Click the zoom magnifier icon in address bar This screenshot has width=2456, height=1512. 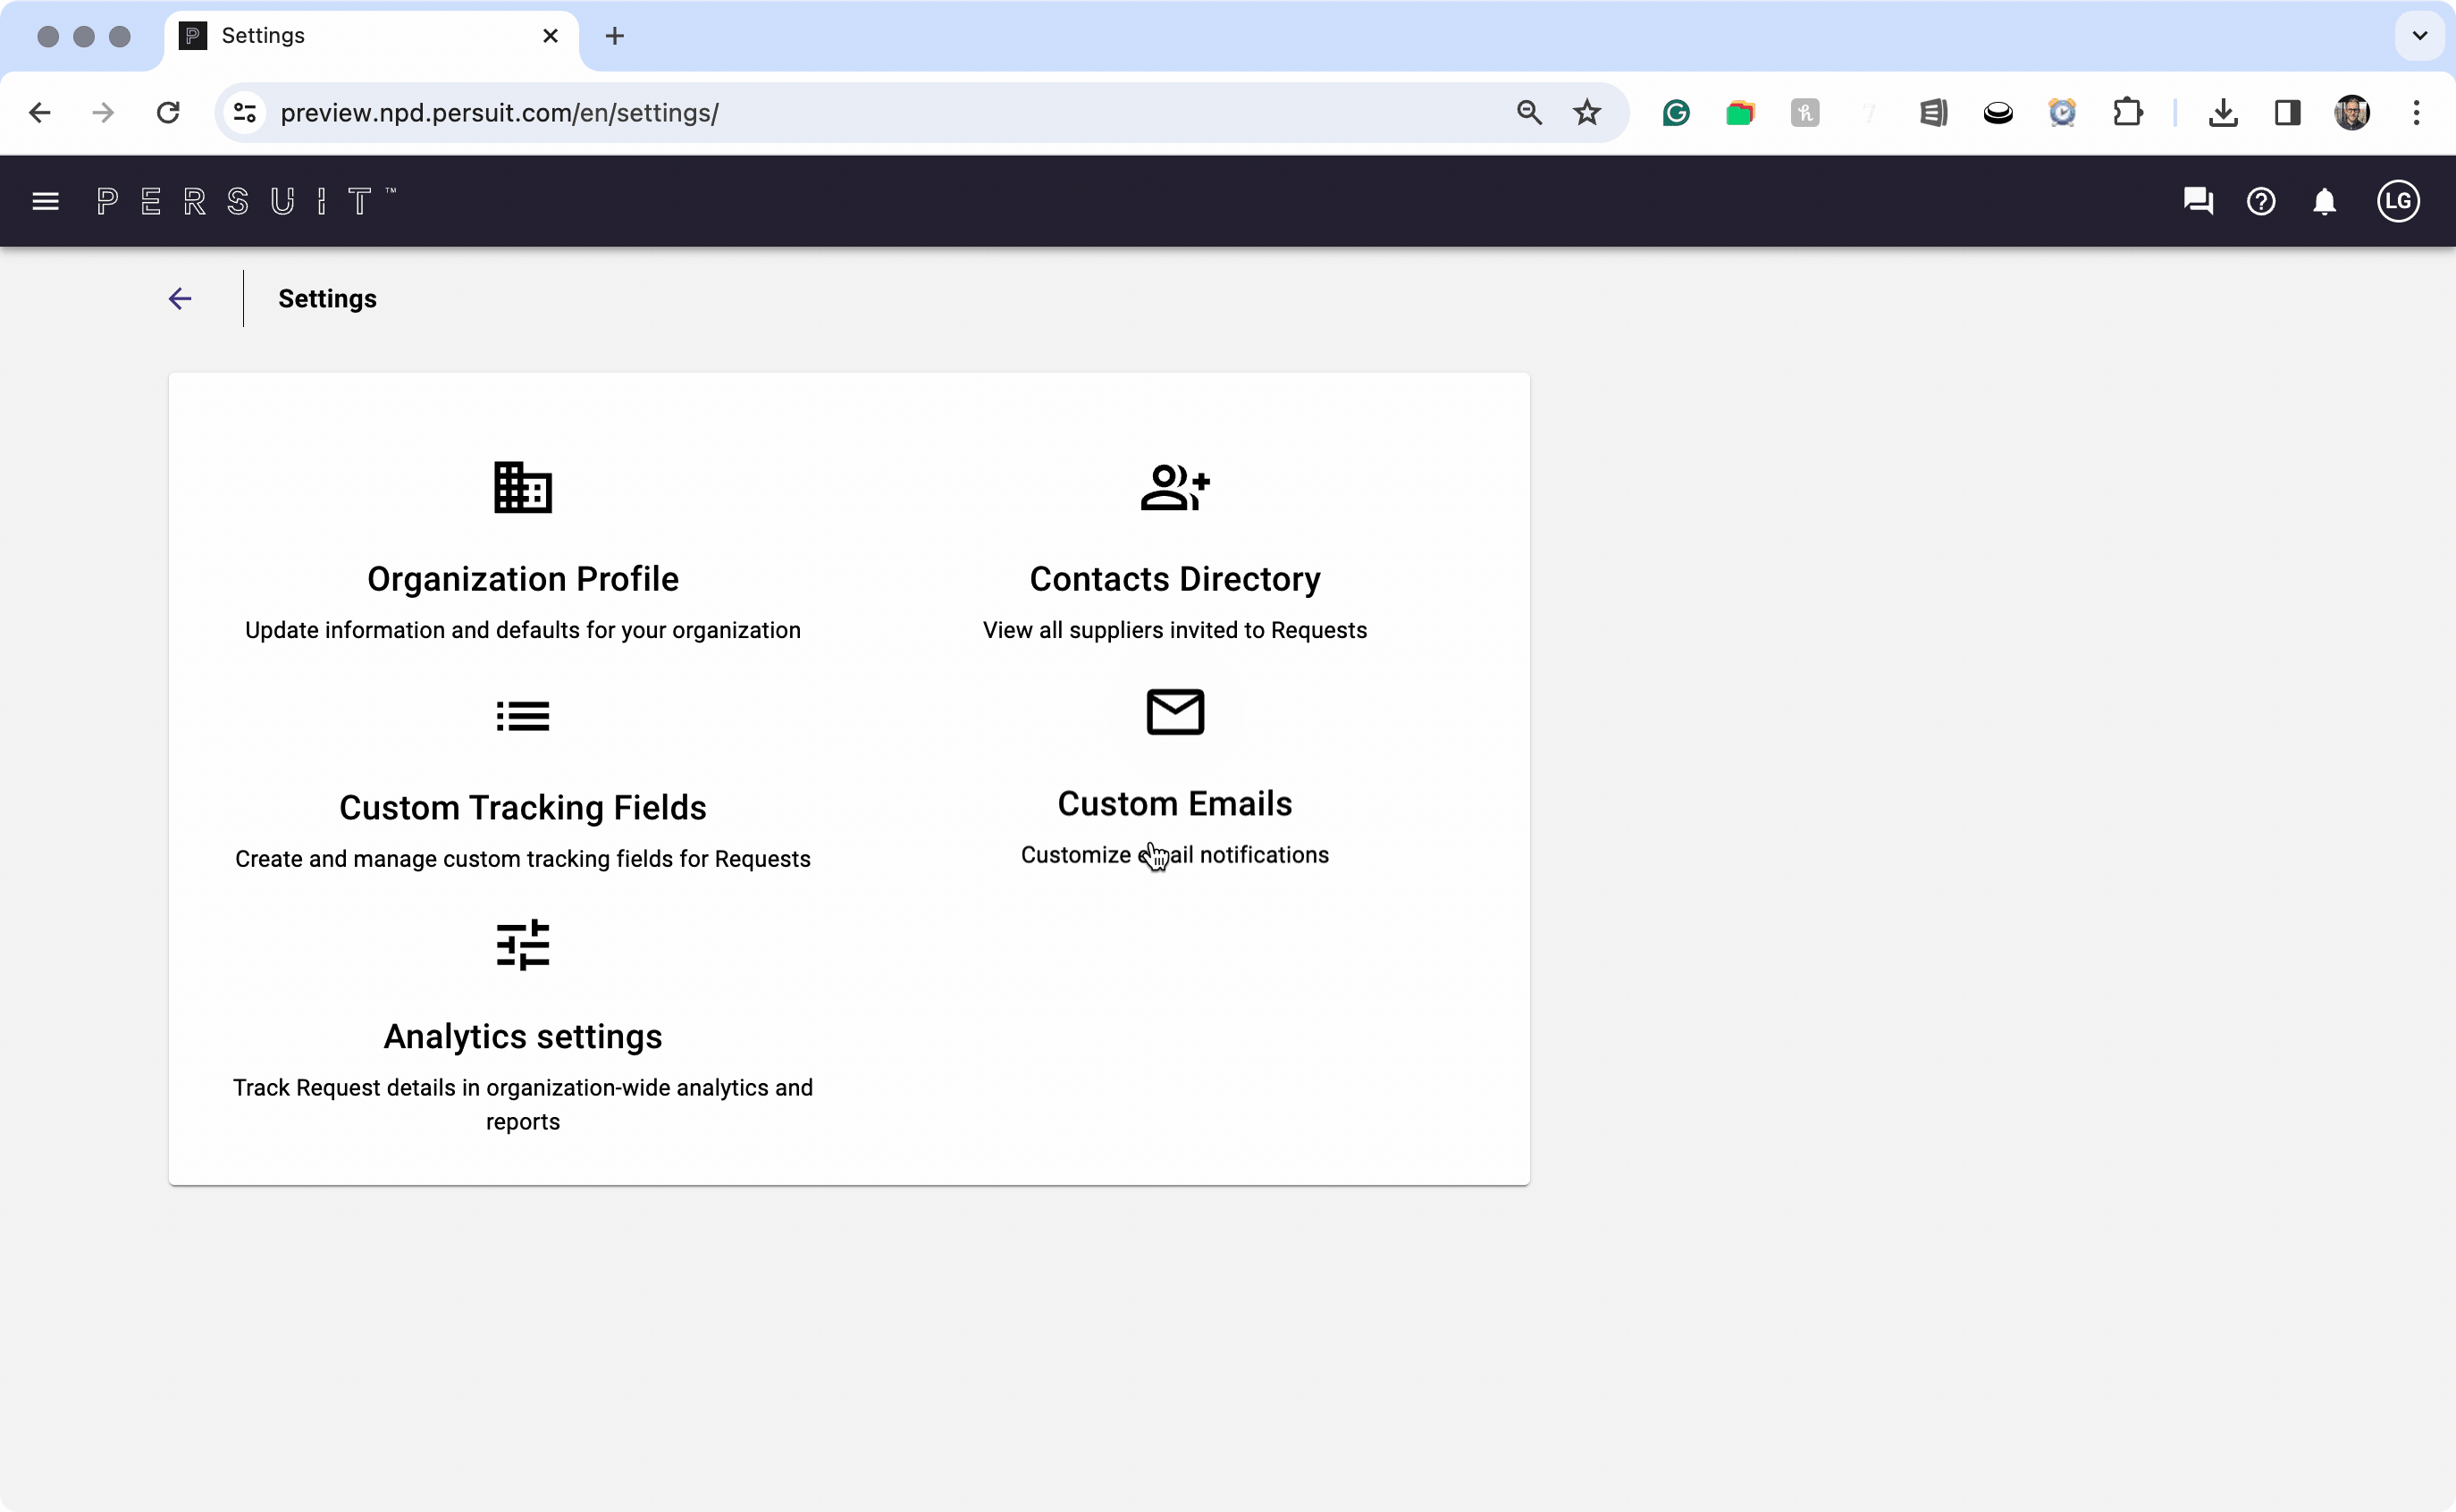(x=1528, y=112)
